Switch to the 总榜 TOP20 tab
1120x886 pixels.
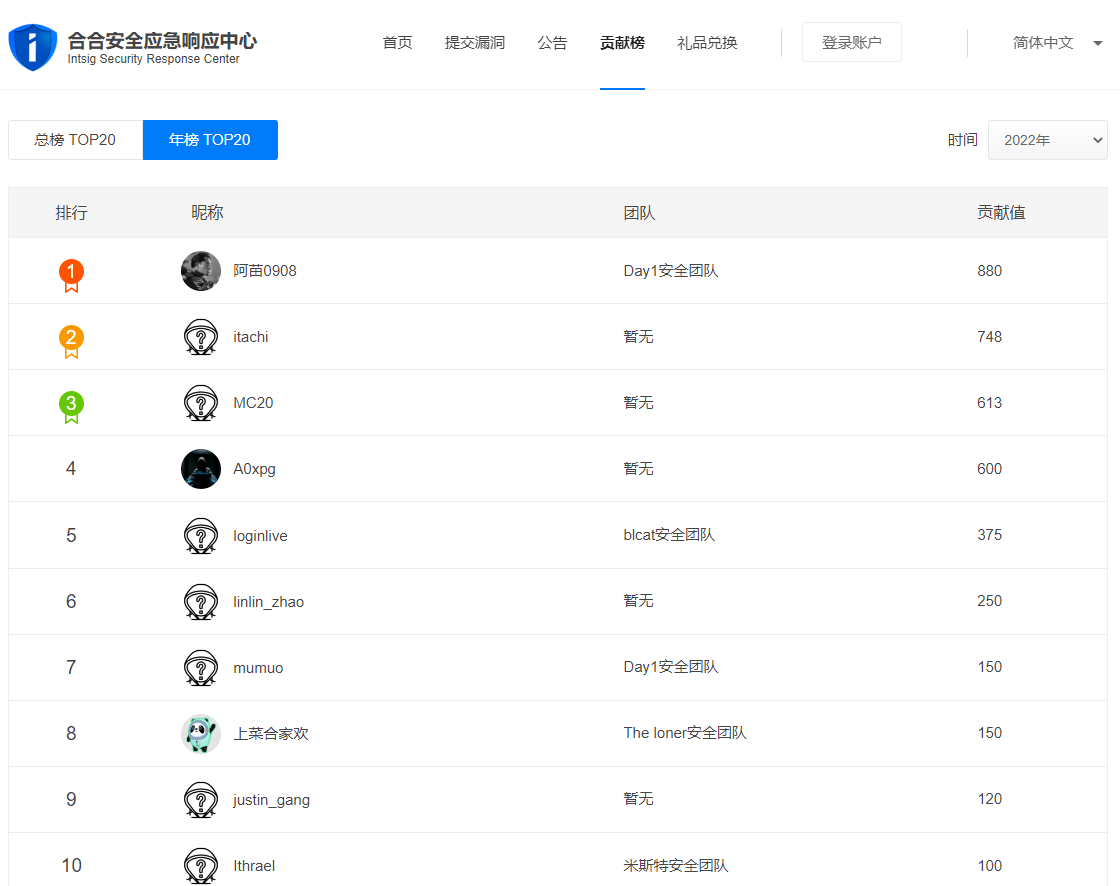[75, 140]
